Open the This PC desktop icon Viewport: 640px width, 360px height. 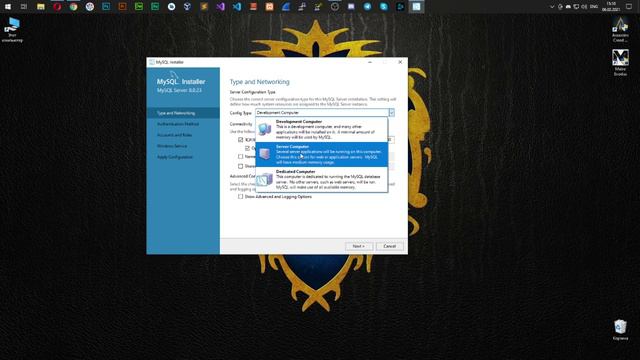[x=12, y=29]
